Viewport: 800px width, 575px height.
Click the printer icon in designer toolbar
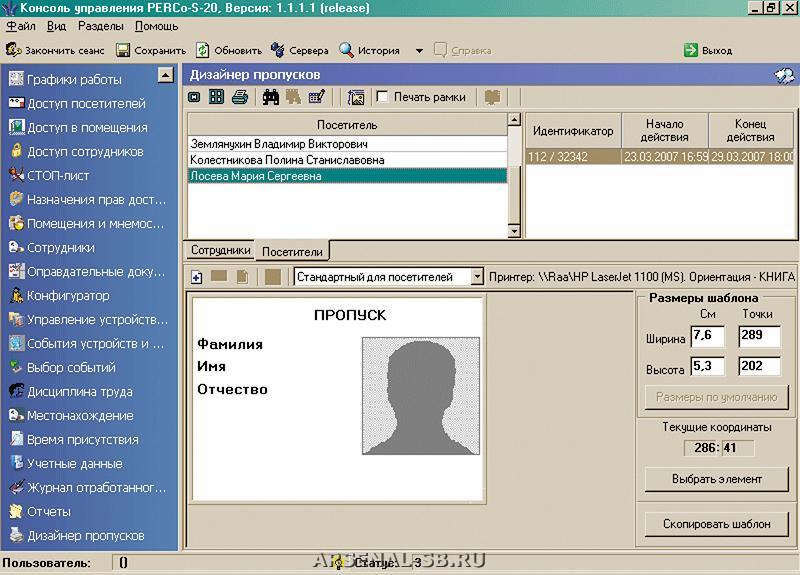[x=240, y=97]
